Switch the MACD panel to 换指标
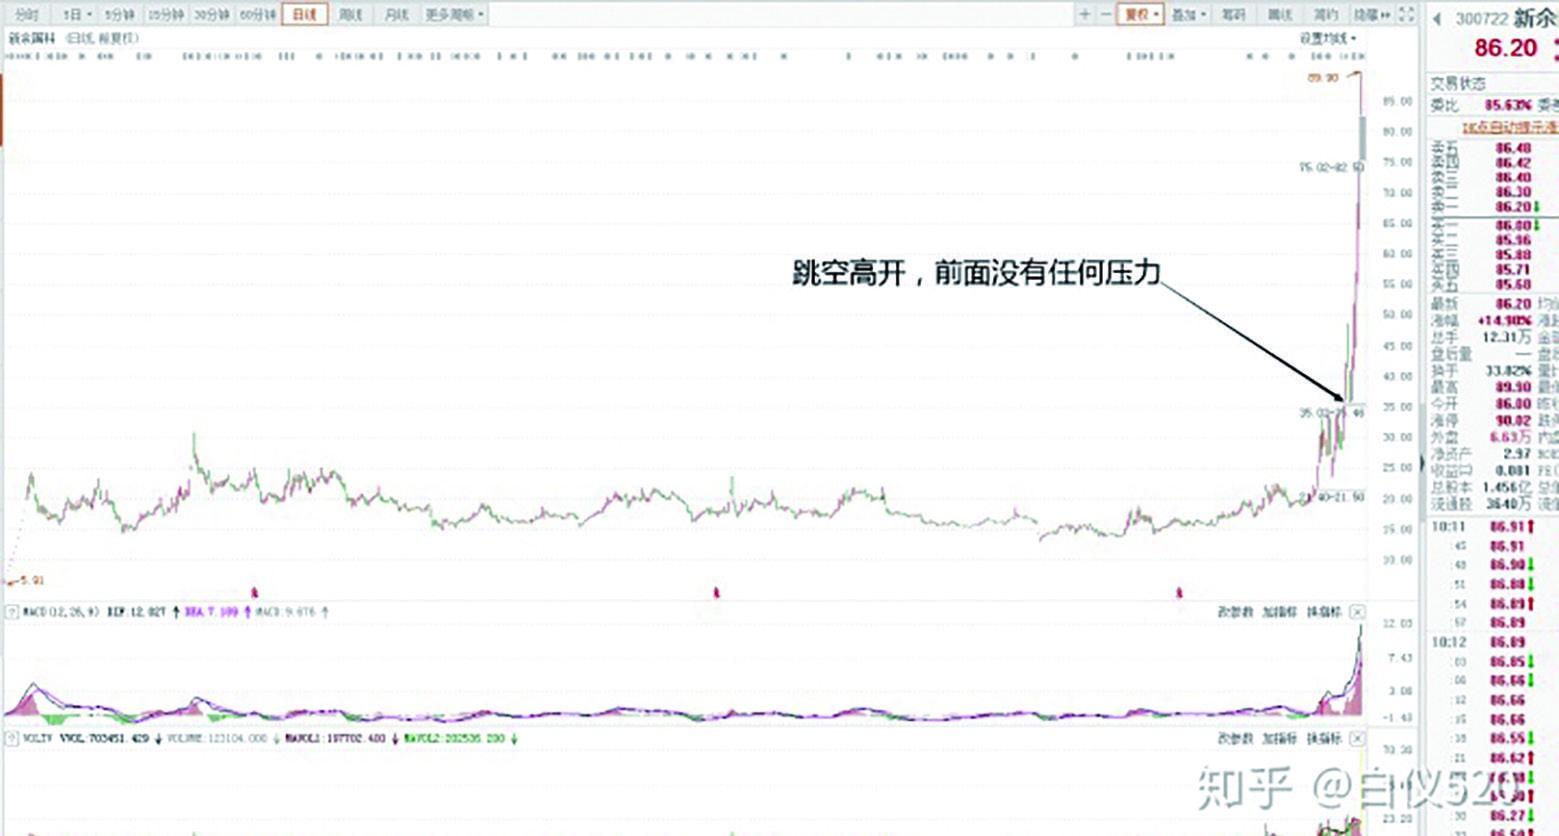The height and width of the screenshot is (836, 1559). (1324, 612)
